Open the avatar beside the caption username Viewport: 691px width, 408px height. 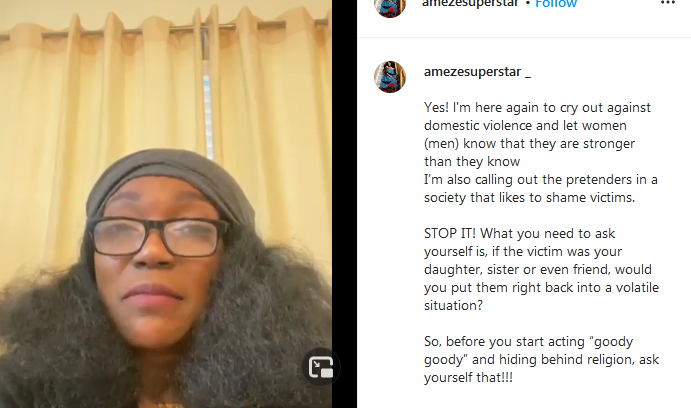[x=390, y=77]
